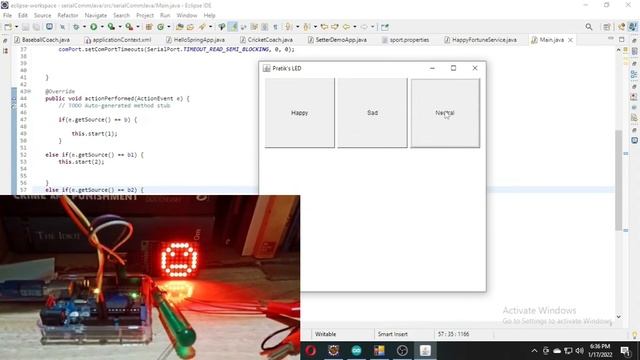This screenshot has width=640, height=360.
Task: Open the Project menu
Action: coord(145,15)
